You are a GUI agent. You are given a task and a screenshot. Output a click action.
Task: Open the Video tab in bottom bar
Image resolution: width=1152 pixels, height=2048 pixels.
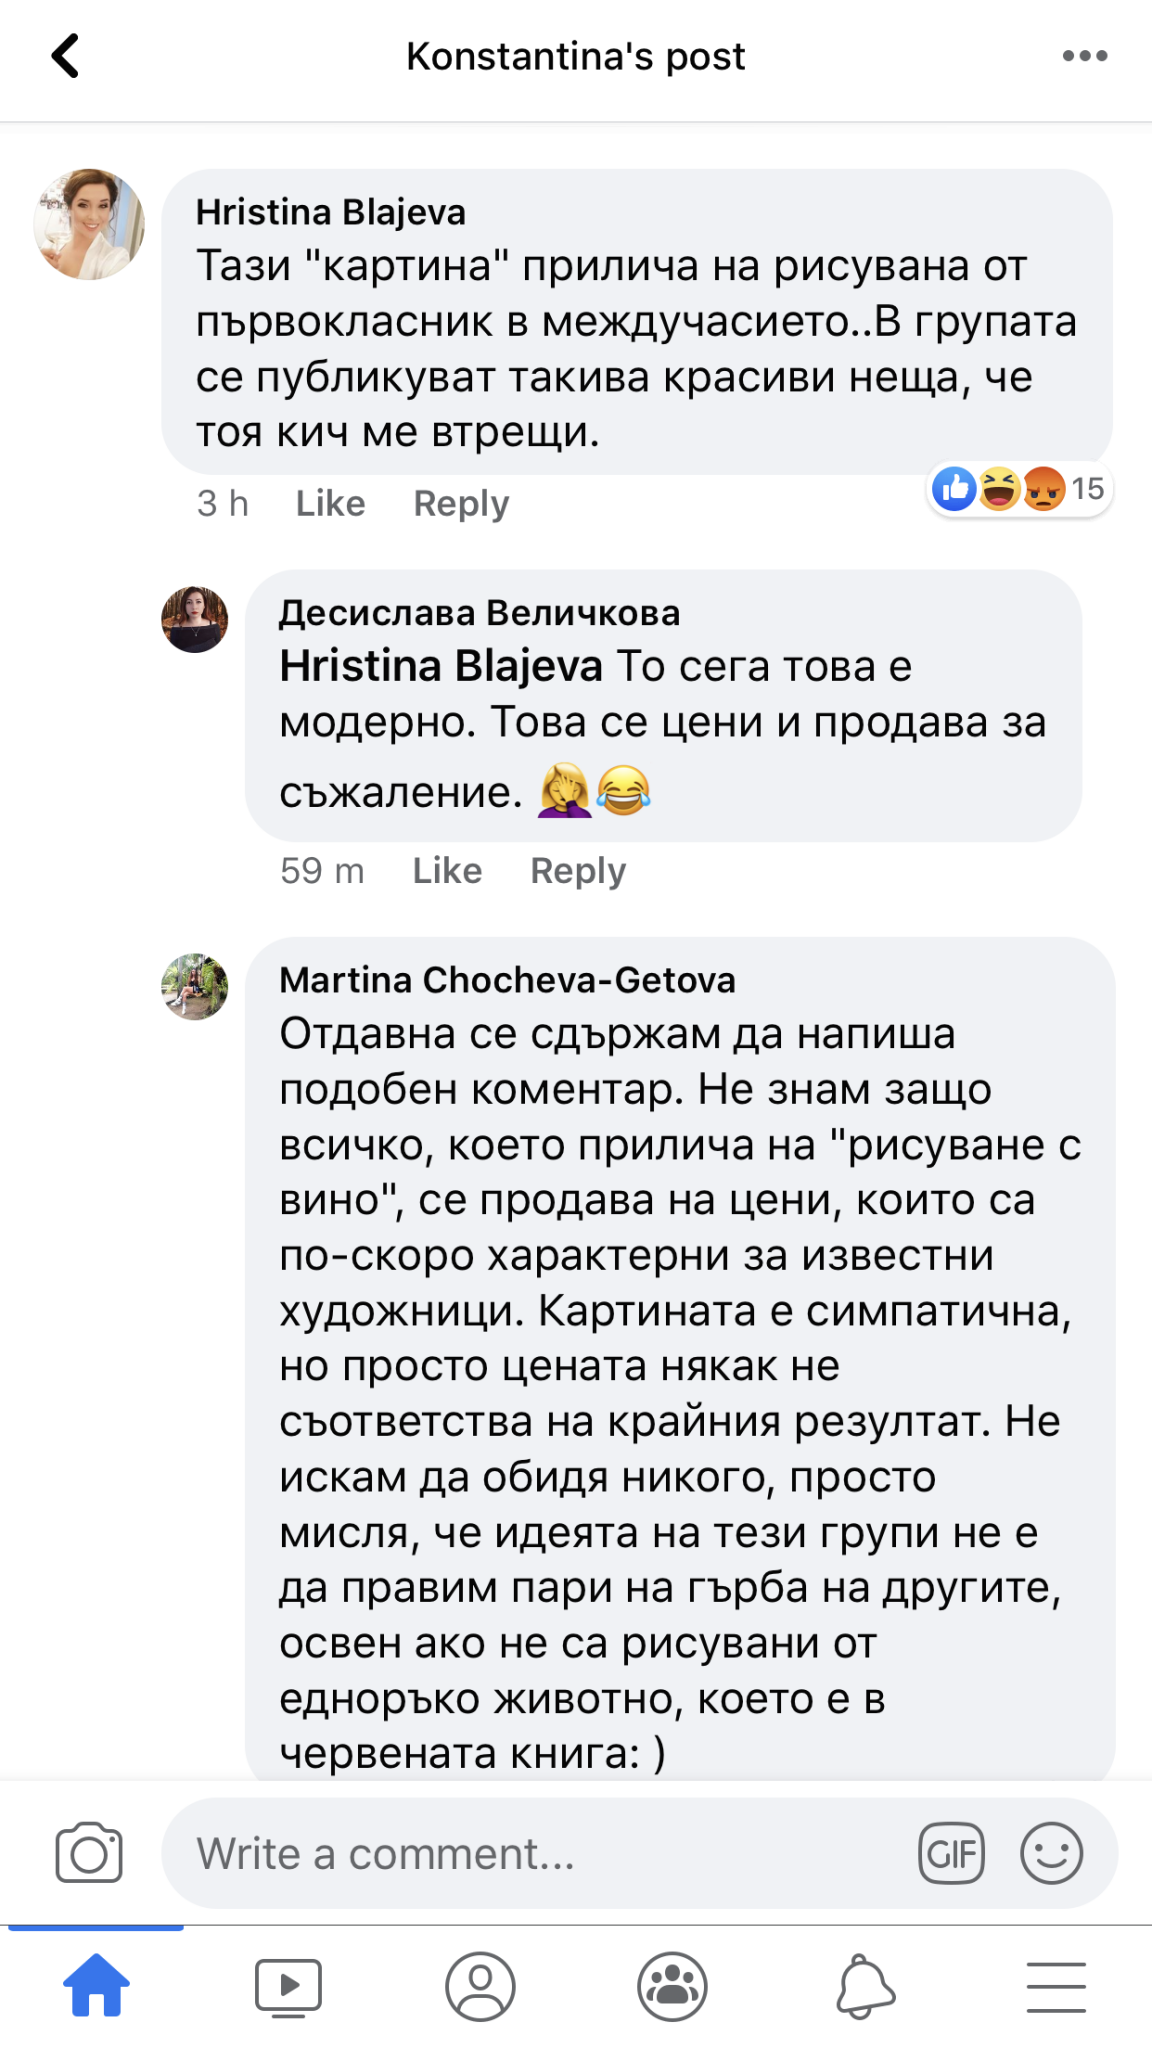288,1985
